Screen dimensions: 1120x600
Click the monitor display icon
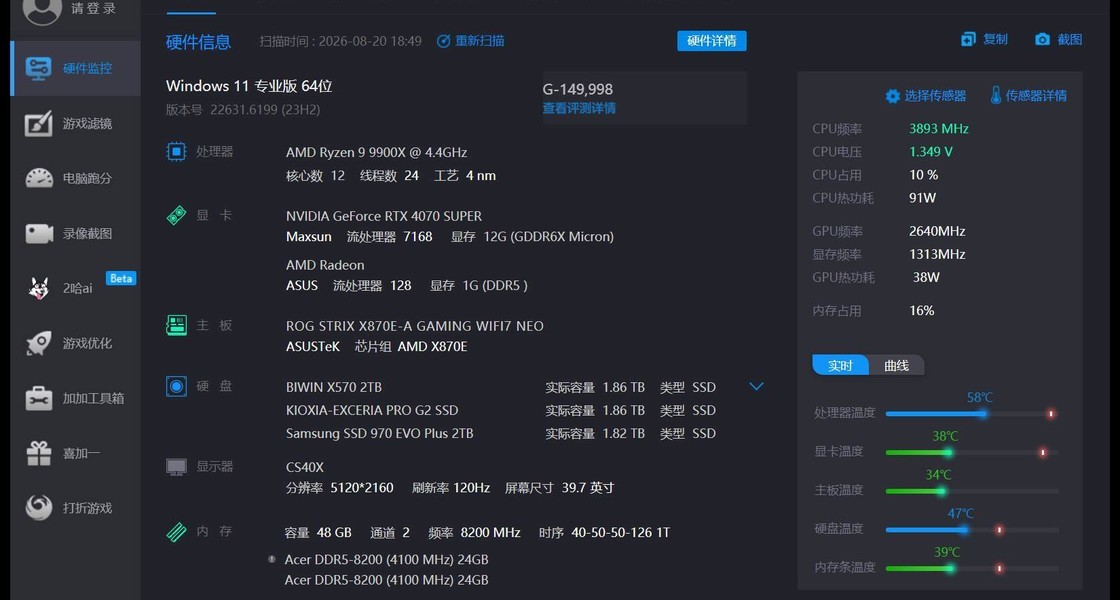tap(176, 467)
